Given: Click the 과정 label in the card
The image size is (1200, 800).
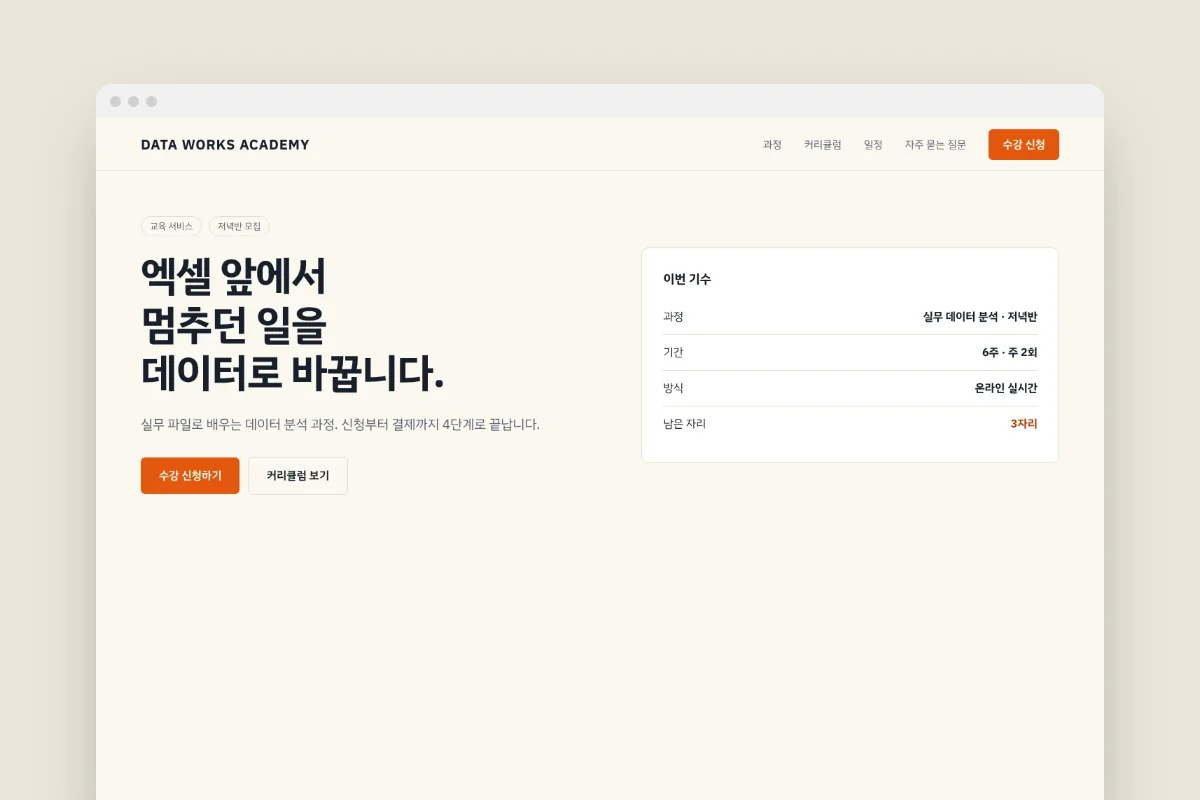Looking at the screenshot, I should click(x=673, y=317).
